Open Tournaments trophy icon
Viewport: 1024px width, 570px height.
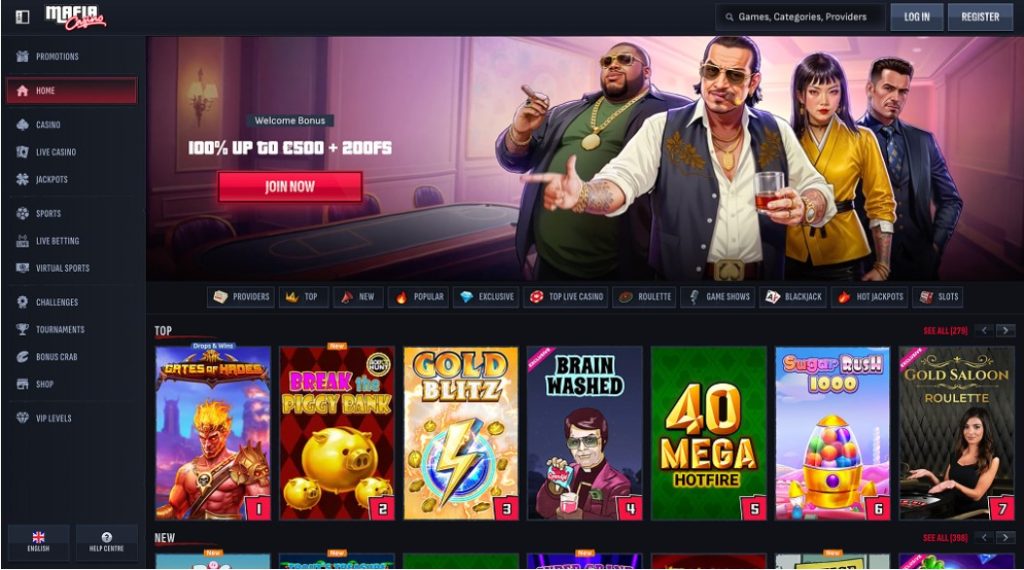(x=22, y=329)
